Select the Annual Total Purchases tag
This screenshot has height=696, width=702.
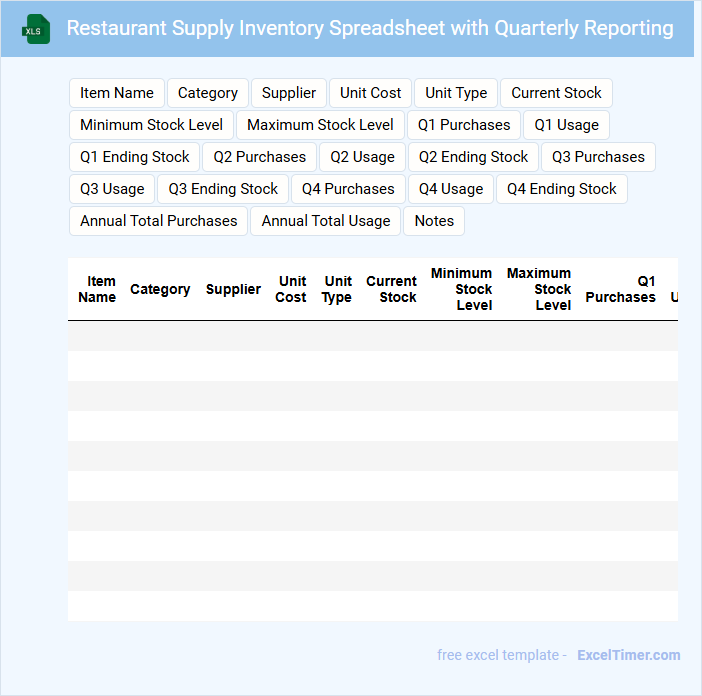(x=158, y=221)
